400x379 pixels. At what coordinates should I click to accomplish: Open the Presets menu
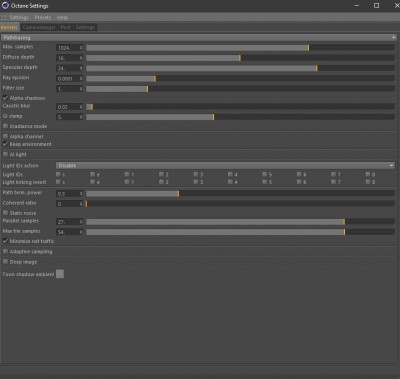[43, 17]
